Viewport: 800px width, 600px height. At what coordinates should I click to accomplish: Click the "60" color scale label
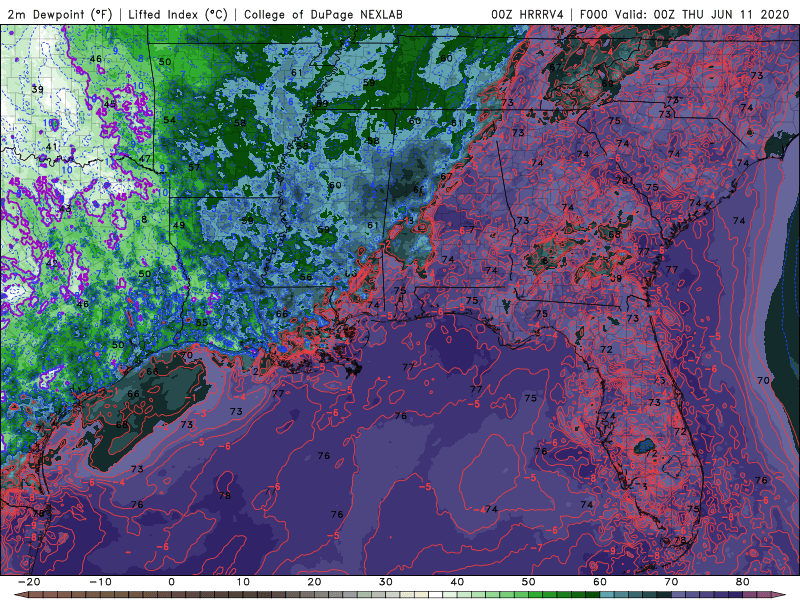point(600,582)
